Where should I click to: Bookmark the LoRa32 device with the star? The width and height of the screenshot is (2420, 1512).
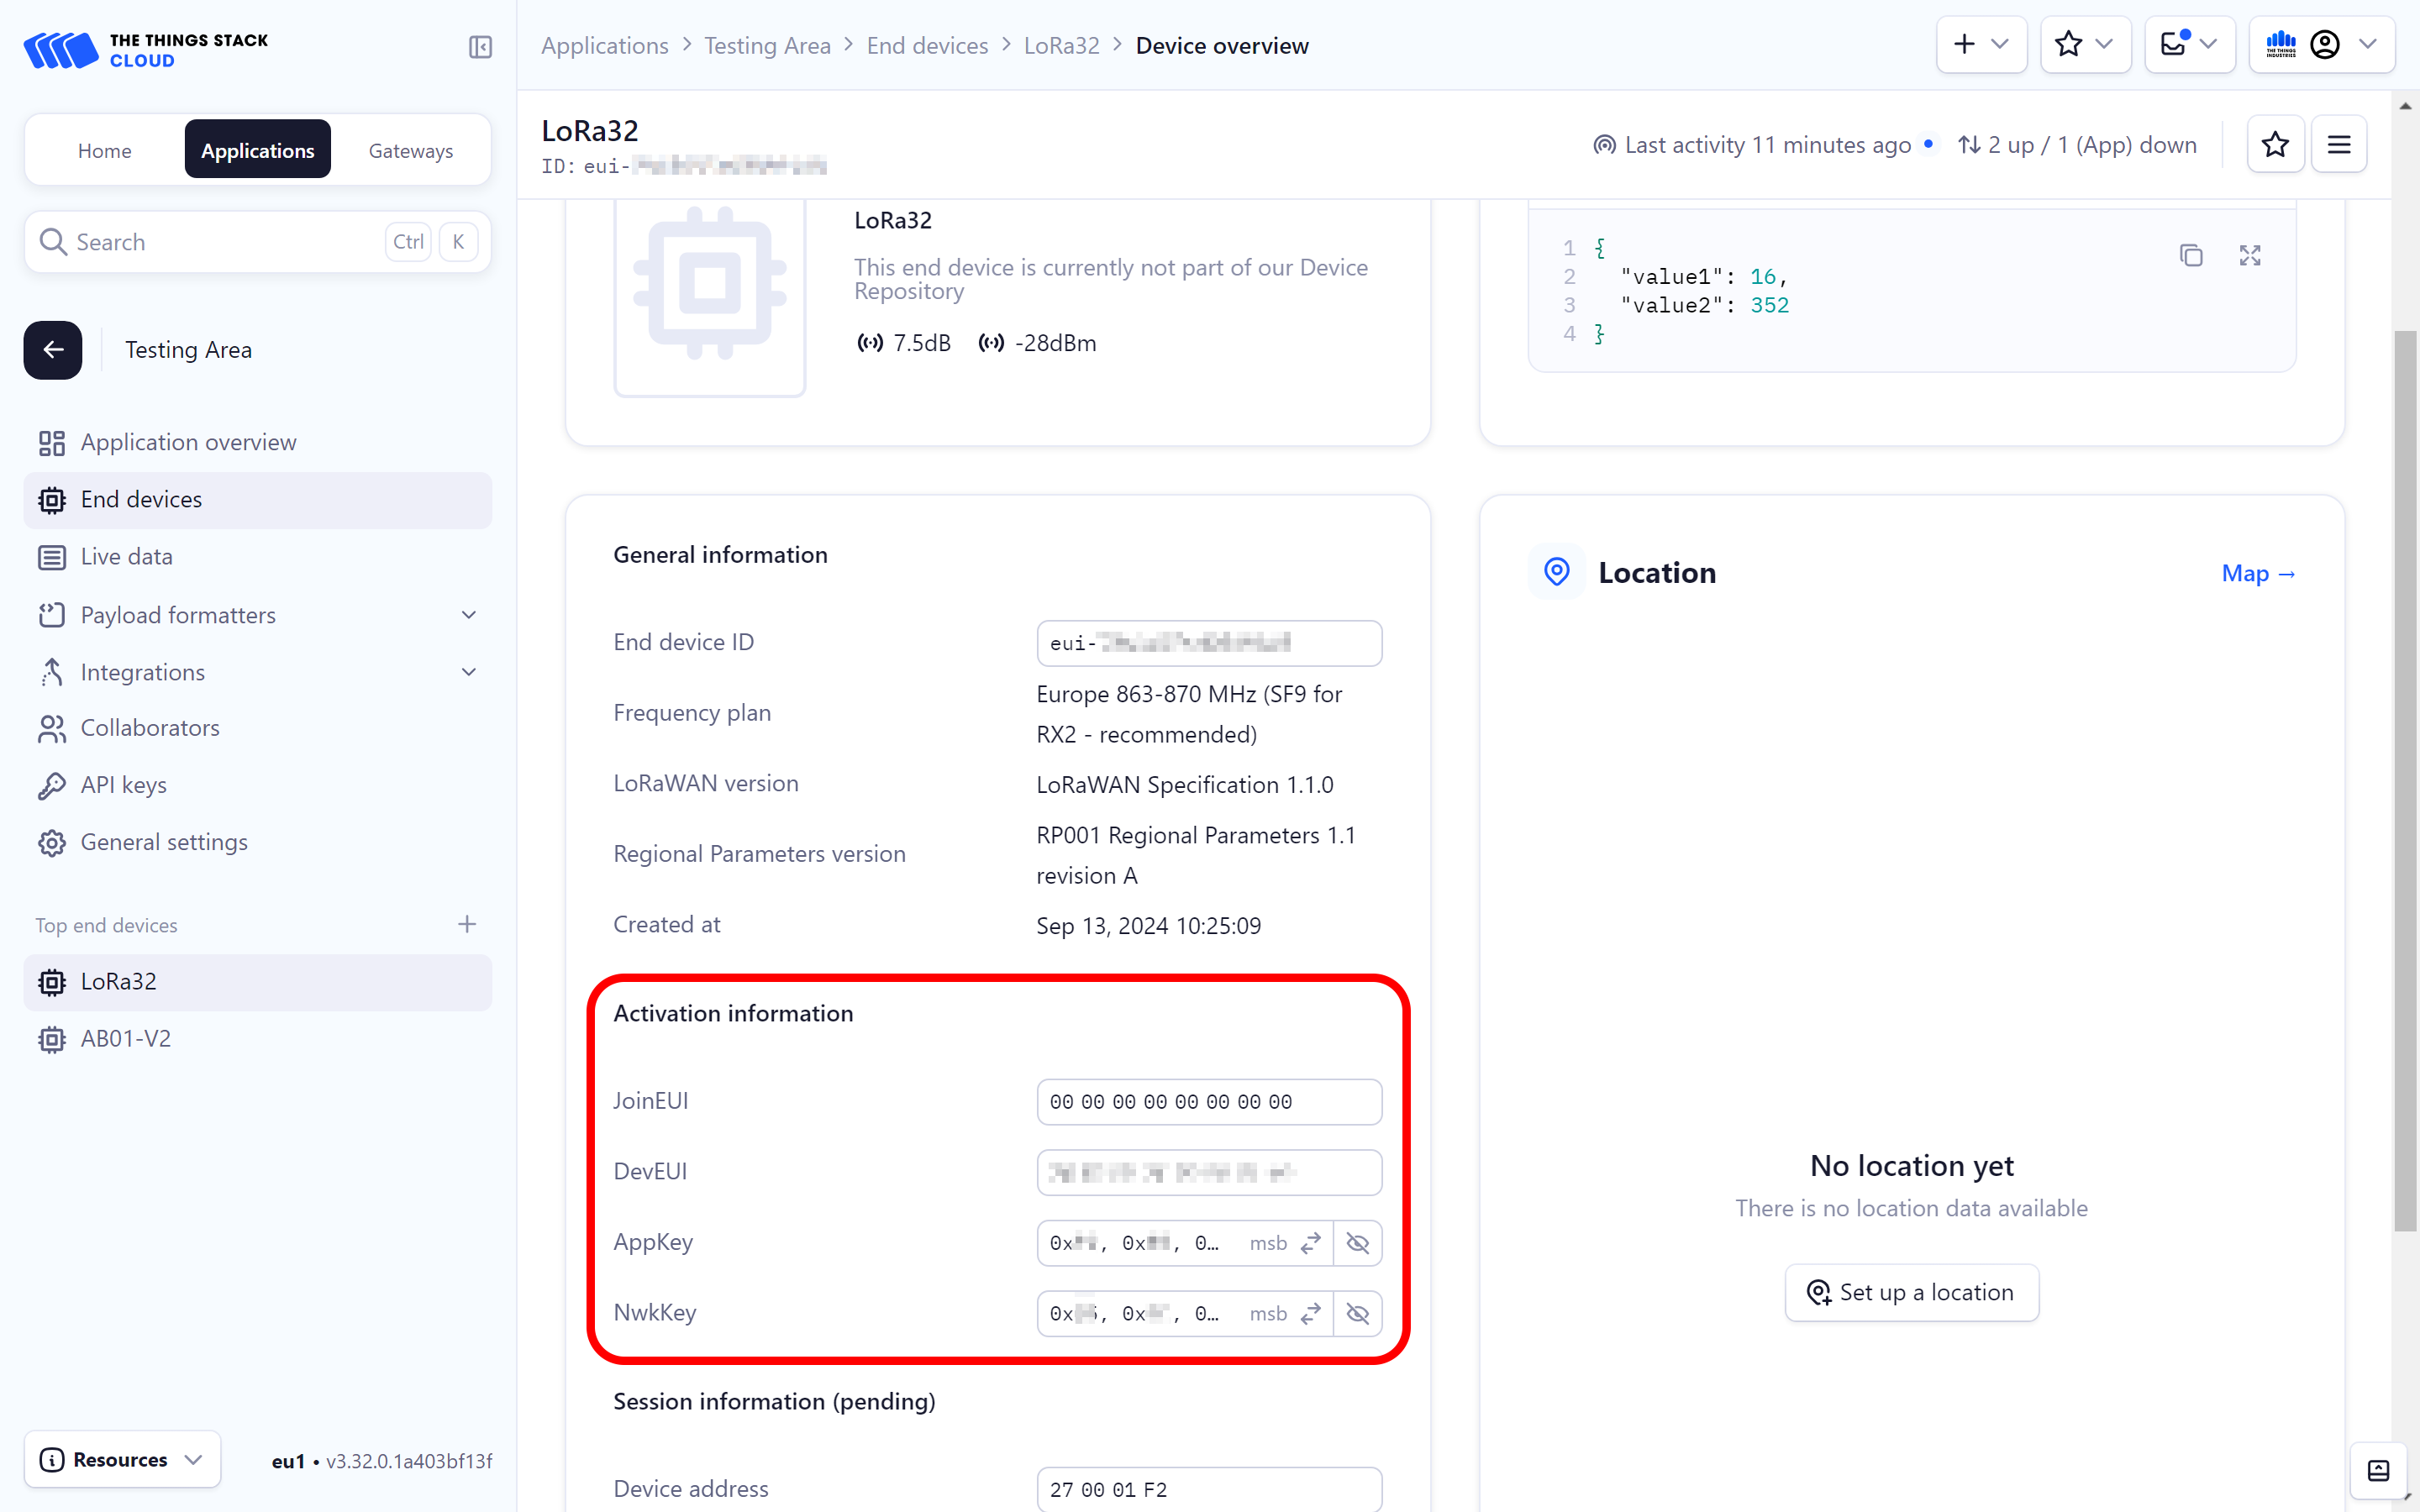(2275, 145)
